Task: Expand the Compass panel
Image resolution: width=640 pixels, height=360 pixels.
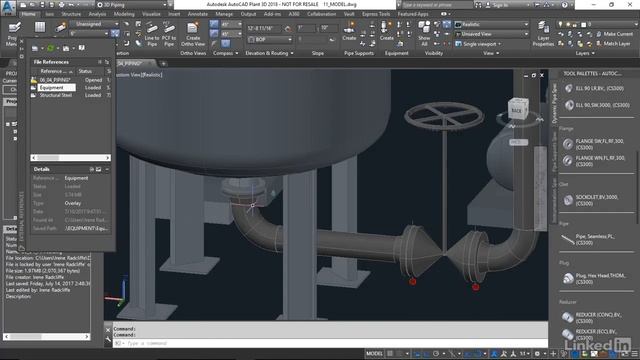Action: (225, 53)
